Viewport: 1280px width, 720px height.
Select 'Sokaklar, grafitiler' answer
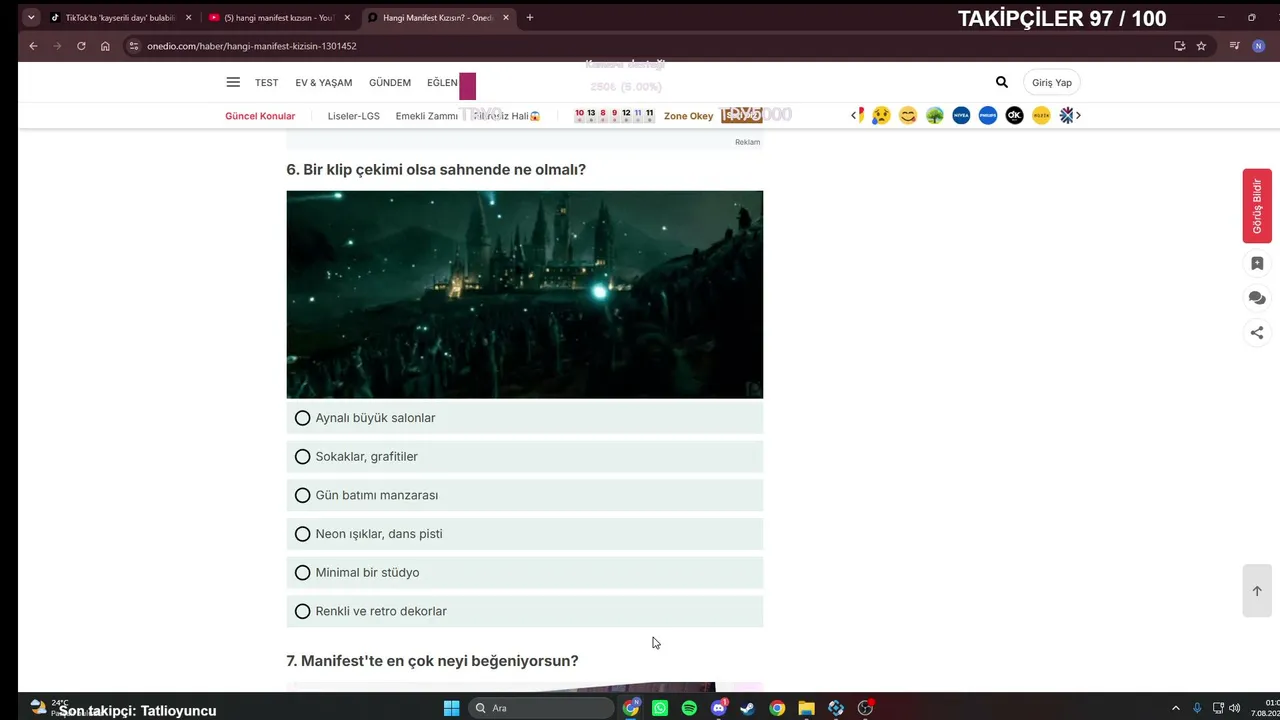click(524, 457)
